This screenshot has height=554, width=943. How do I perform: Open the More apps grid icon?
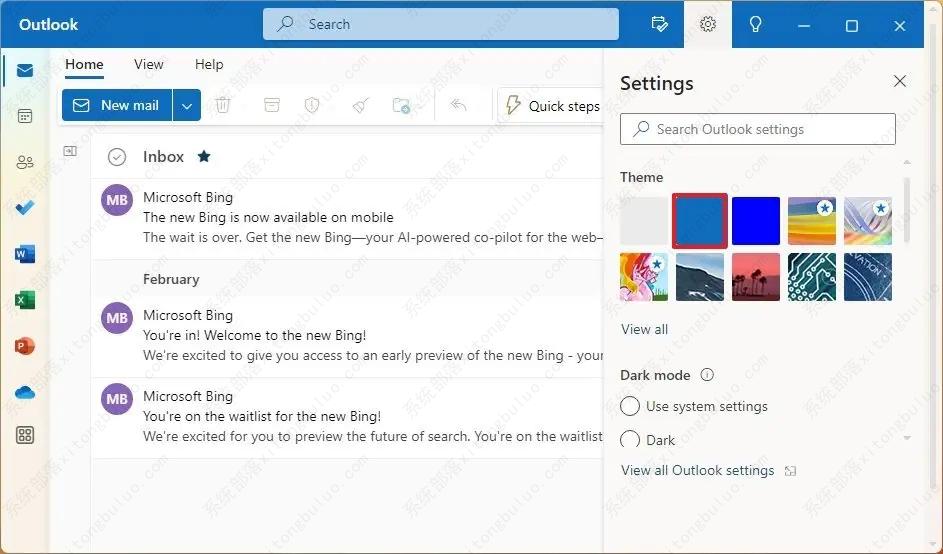[25, 435]
